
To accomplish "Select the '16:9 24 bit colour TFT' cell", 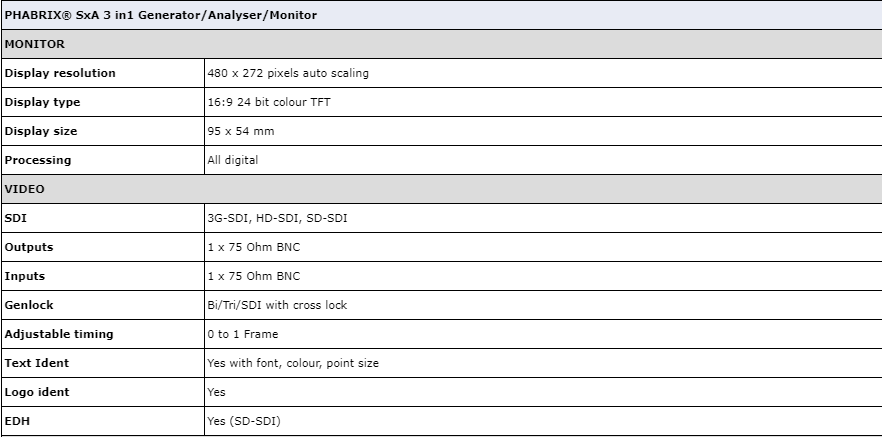I will click(x=268, y=102).
